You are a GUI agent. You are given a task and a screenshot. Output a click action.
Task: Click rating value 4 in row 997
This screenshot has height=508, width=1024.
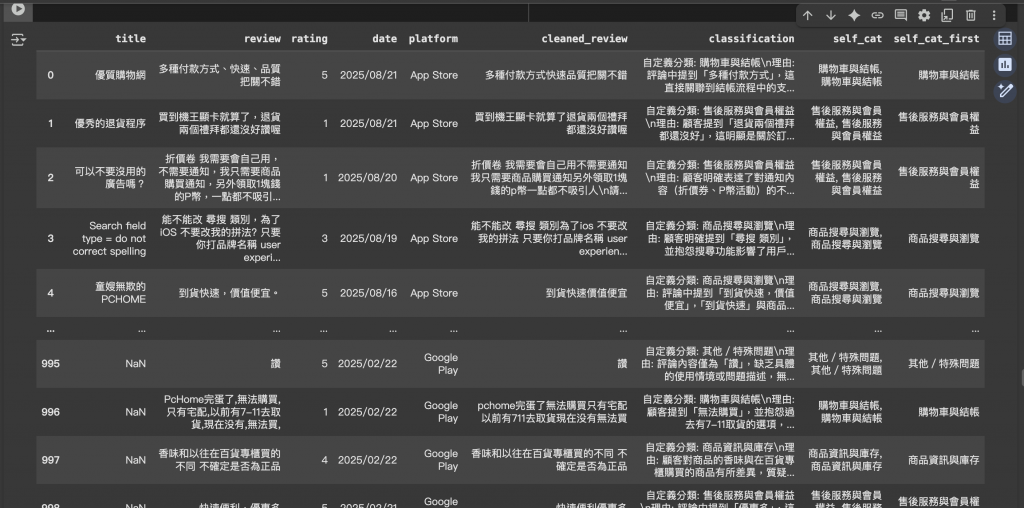tap(325, 460)
